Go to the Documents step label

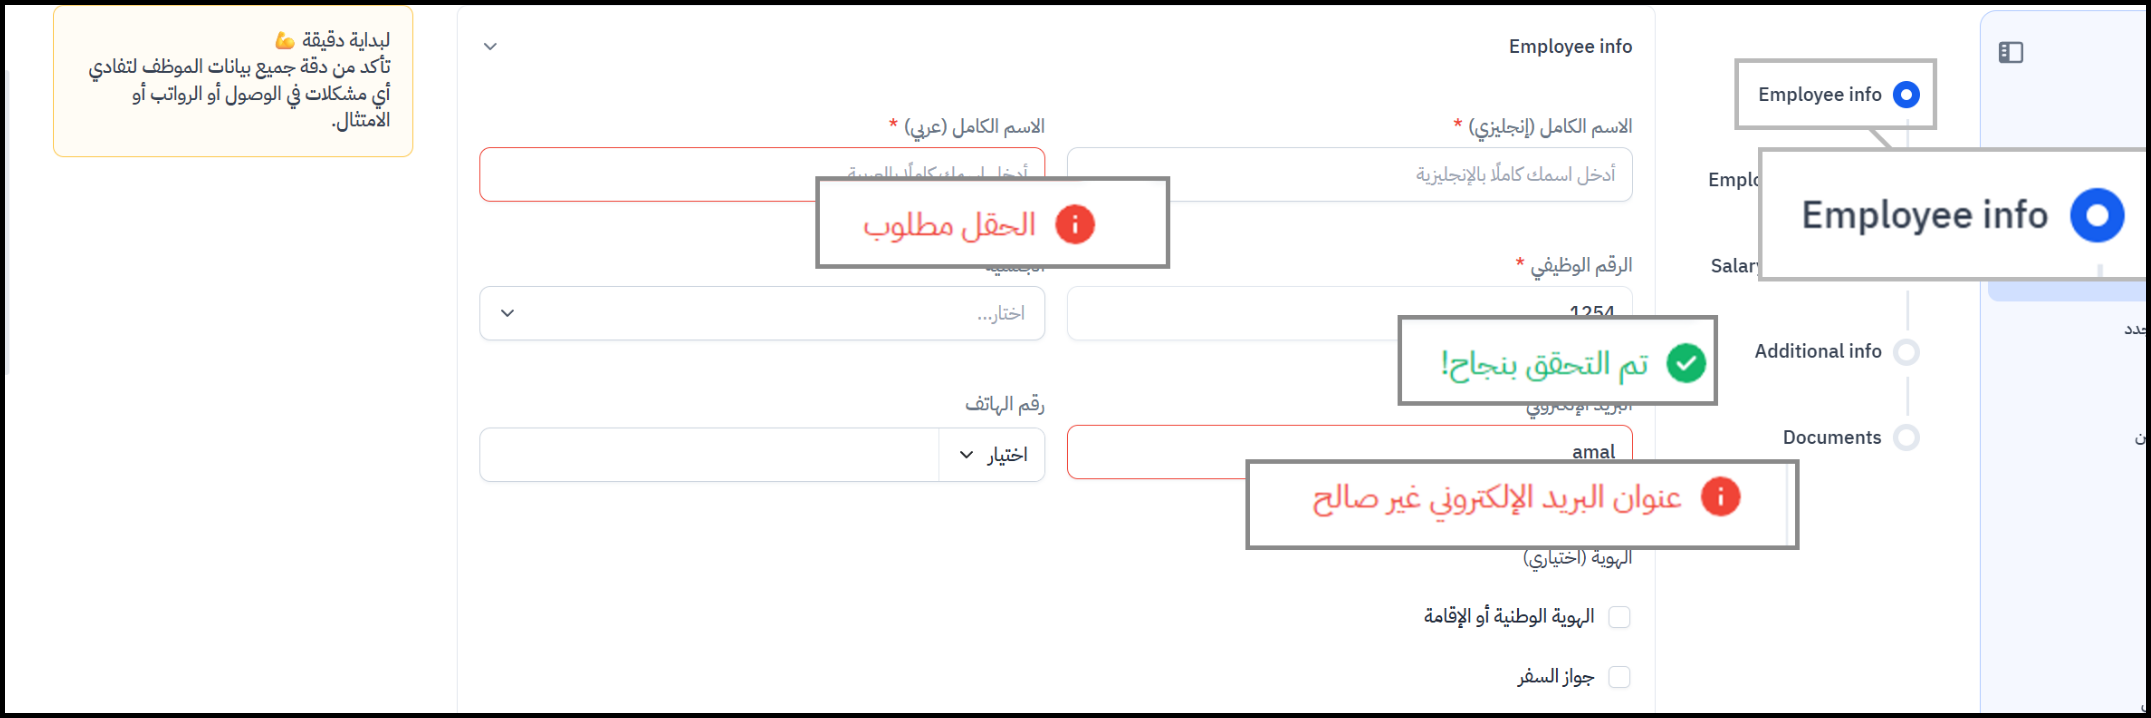[1831, 437]
